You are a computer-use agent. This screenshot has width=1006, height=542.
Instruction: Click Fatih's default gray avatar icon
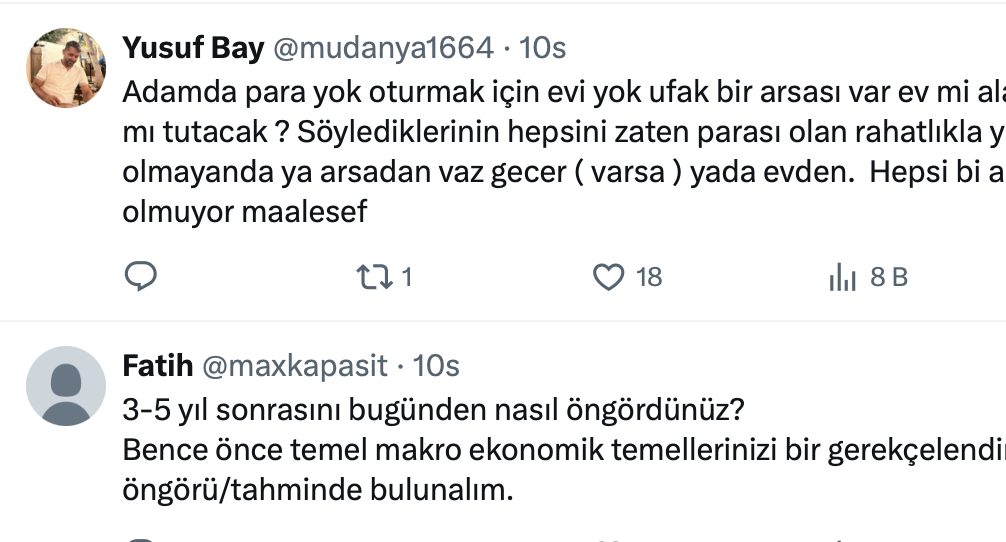tap(65, 386)
